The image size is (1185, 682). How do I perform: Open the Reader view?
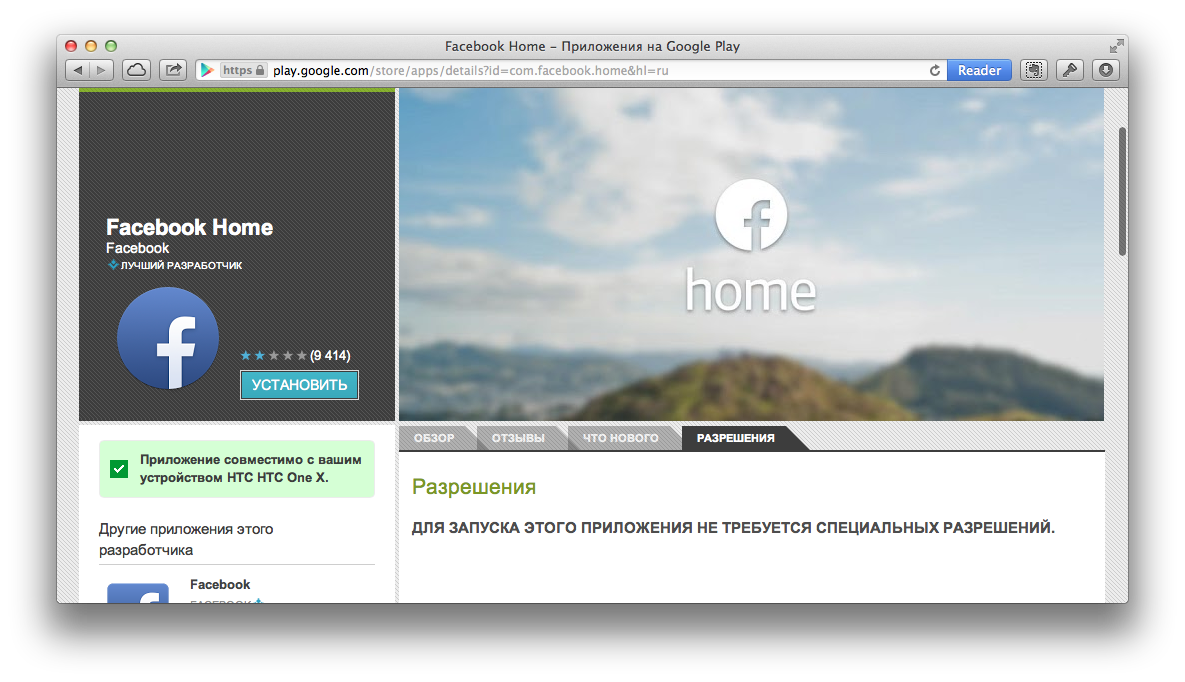[x=979, y=70]
